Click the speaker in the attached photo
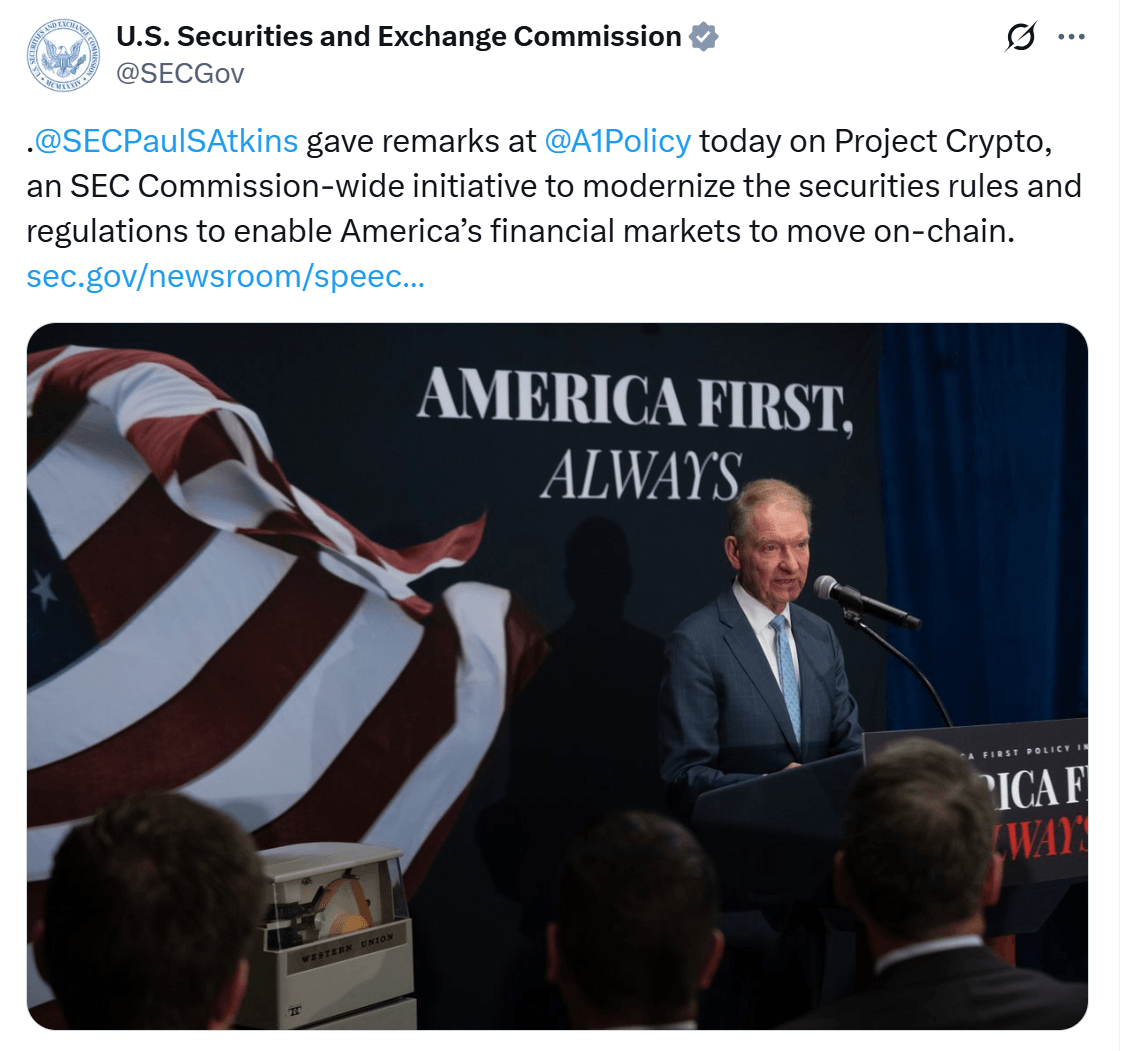The width and height of the screenshot is (1123, 1051). [x=762, y=640]
